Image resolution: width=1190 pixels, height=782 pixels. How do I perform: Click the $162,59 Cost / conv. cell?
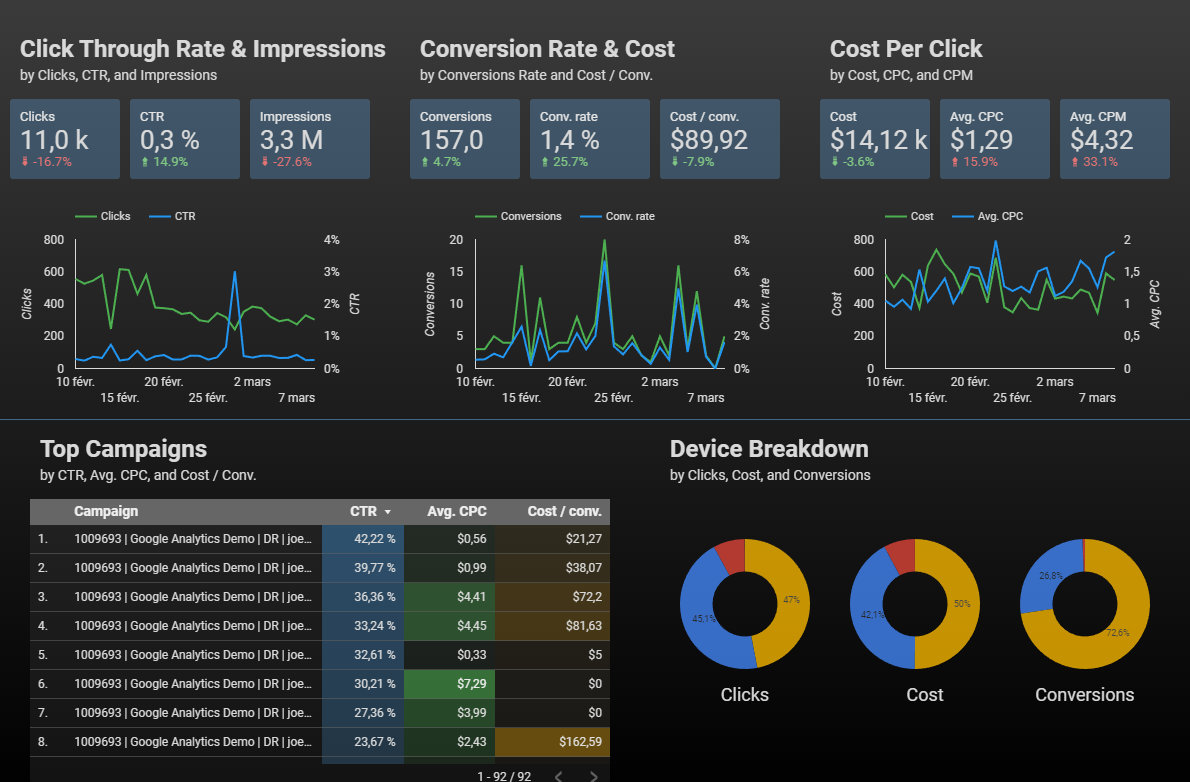(552, 742)
